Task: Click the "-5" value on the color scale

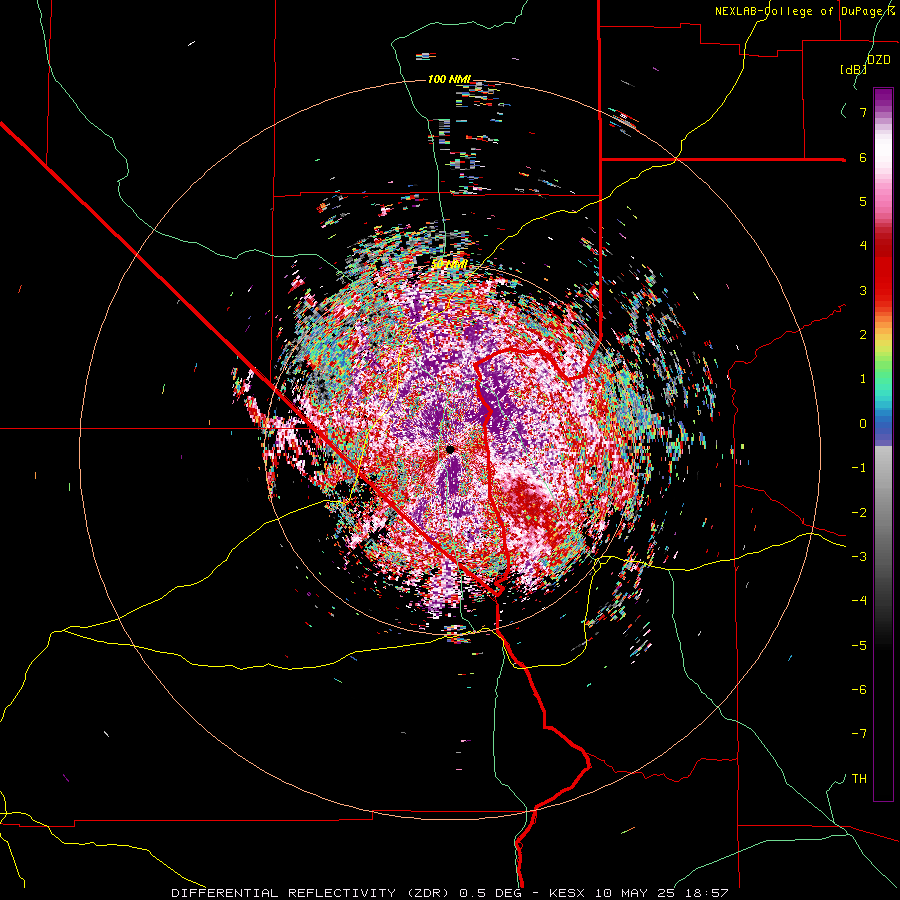Action: (859, 646)
